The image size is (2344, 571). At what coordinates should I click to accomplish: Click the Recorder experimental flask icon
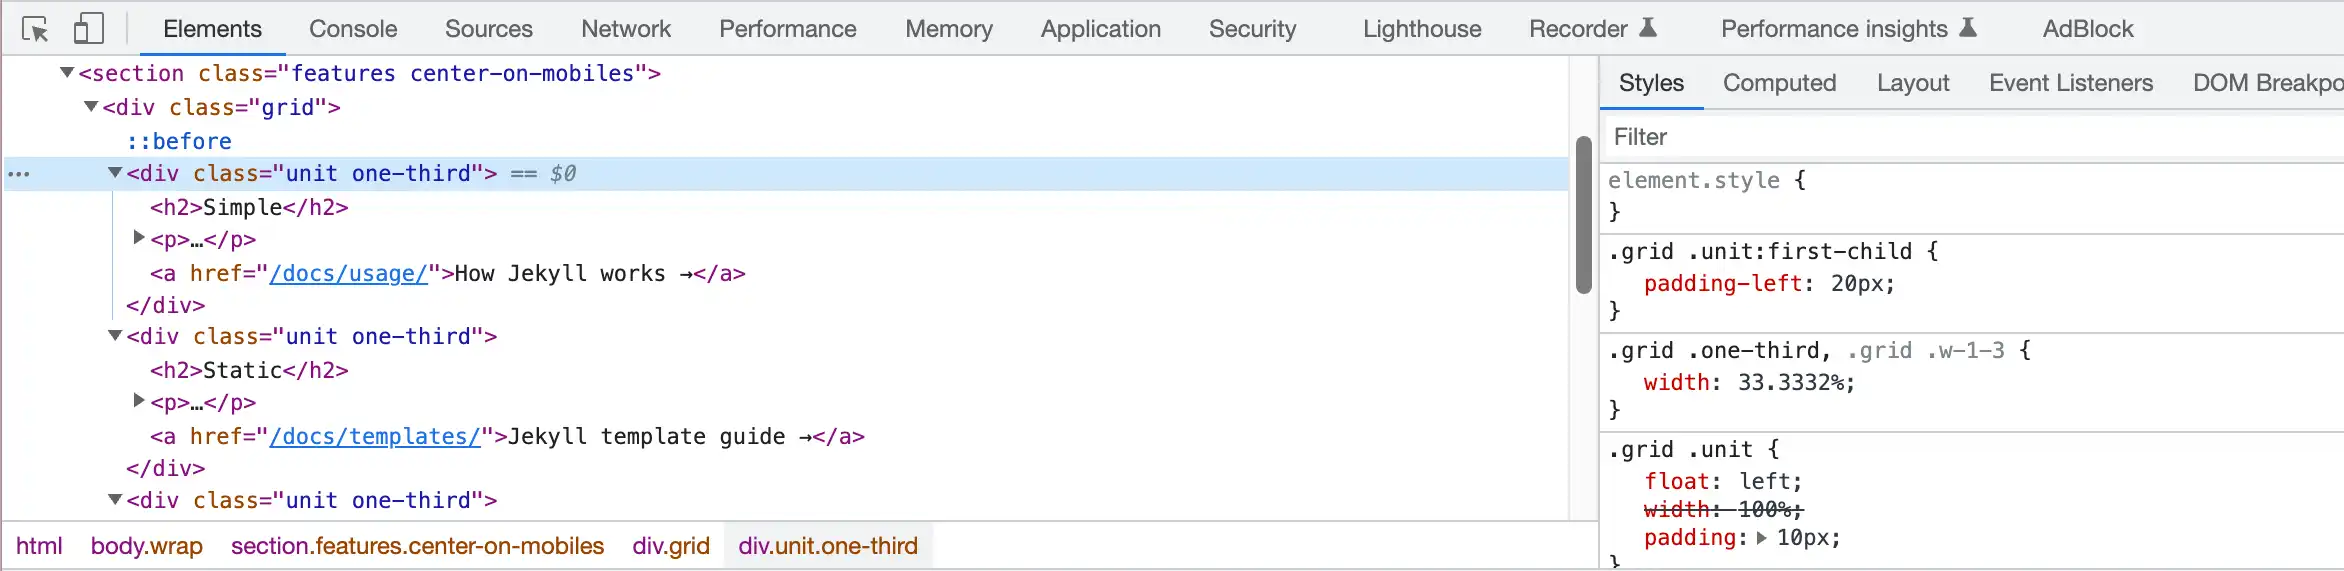[x=1648, y=28]
